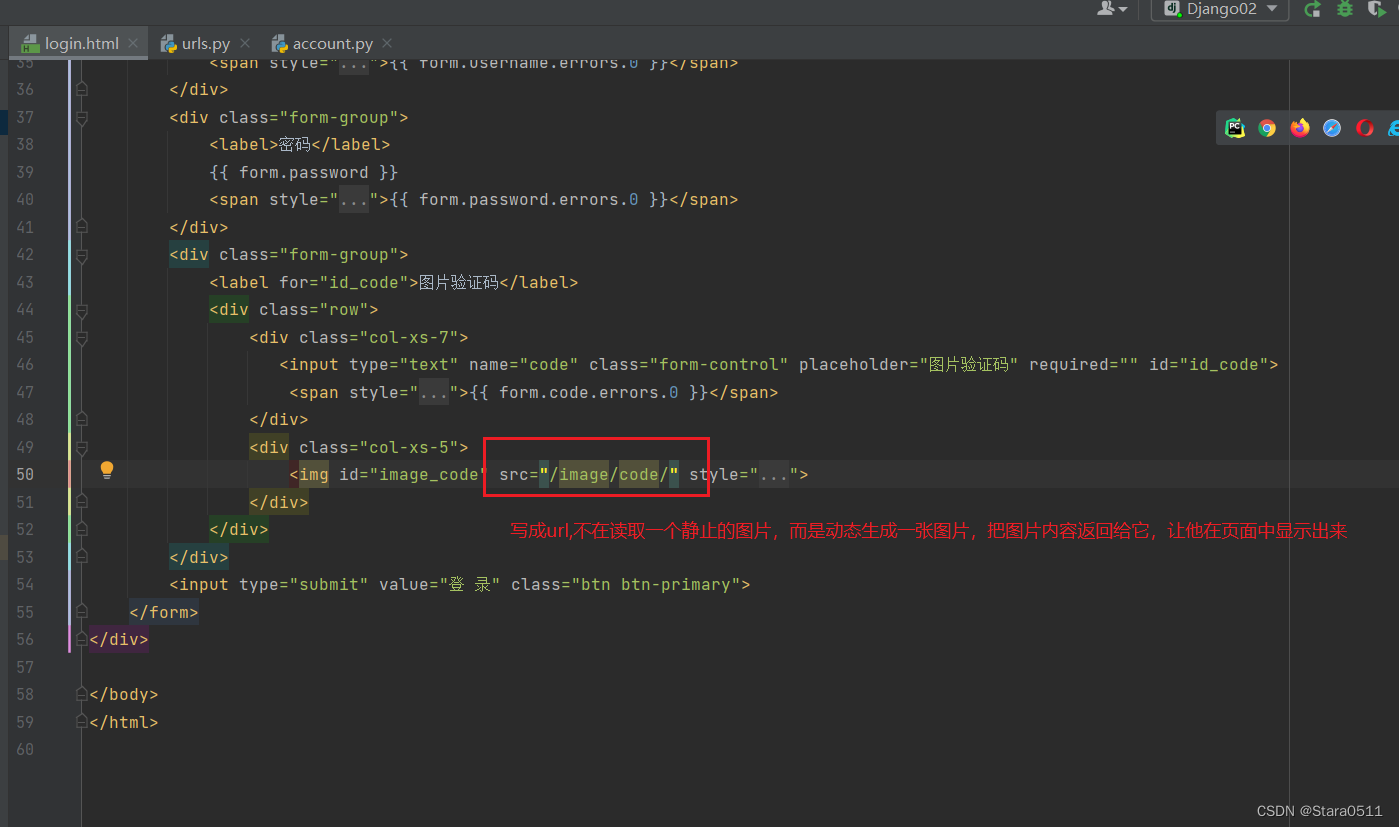Click the for="id_code" attribute

pos(345,282)
